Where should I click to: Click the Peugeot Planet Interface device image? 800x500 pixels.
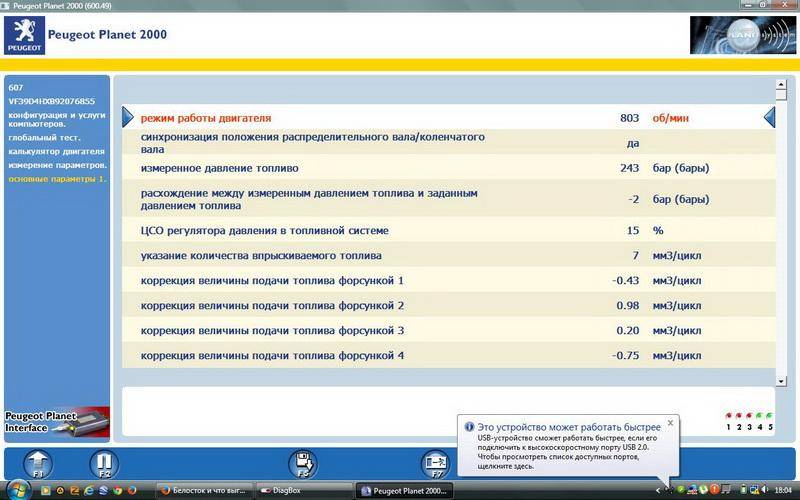56,421
